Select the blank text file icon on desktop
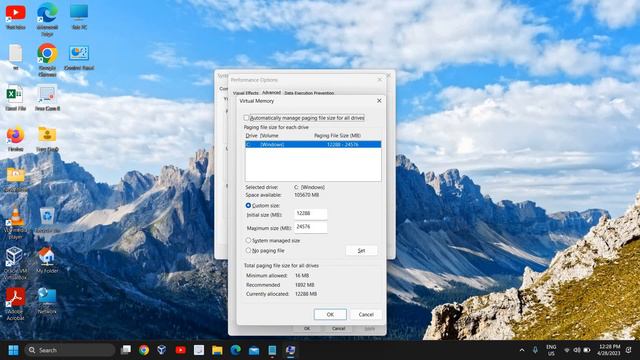Viewport: 640px width, 360px height. [16, 57]
